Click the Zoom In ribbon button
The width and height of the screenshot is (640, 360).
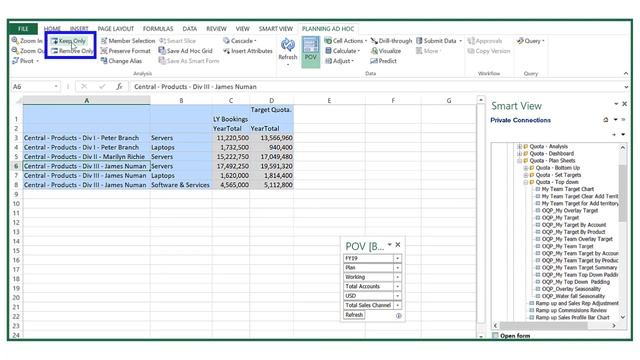pyautogui.click(x=27, y=41)
